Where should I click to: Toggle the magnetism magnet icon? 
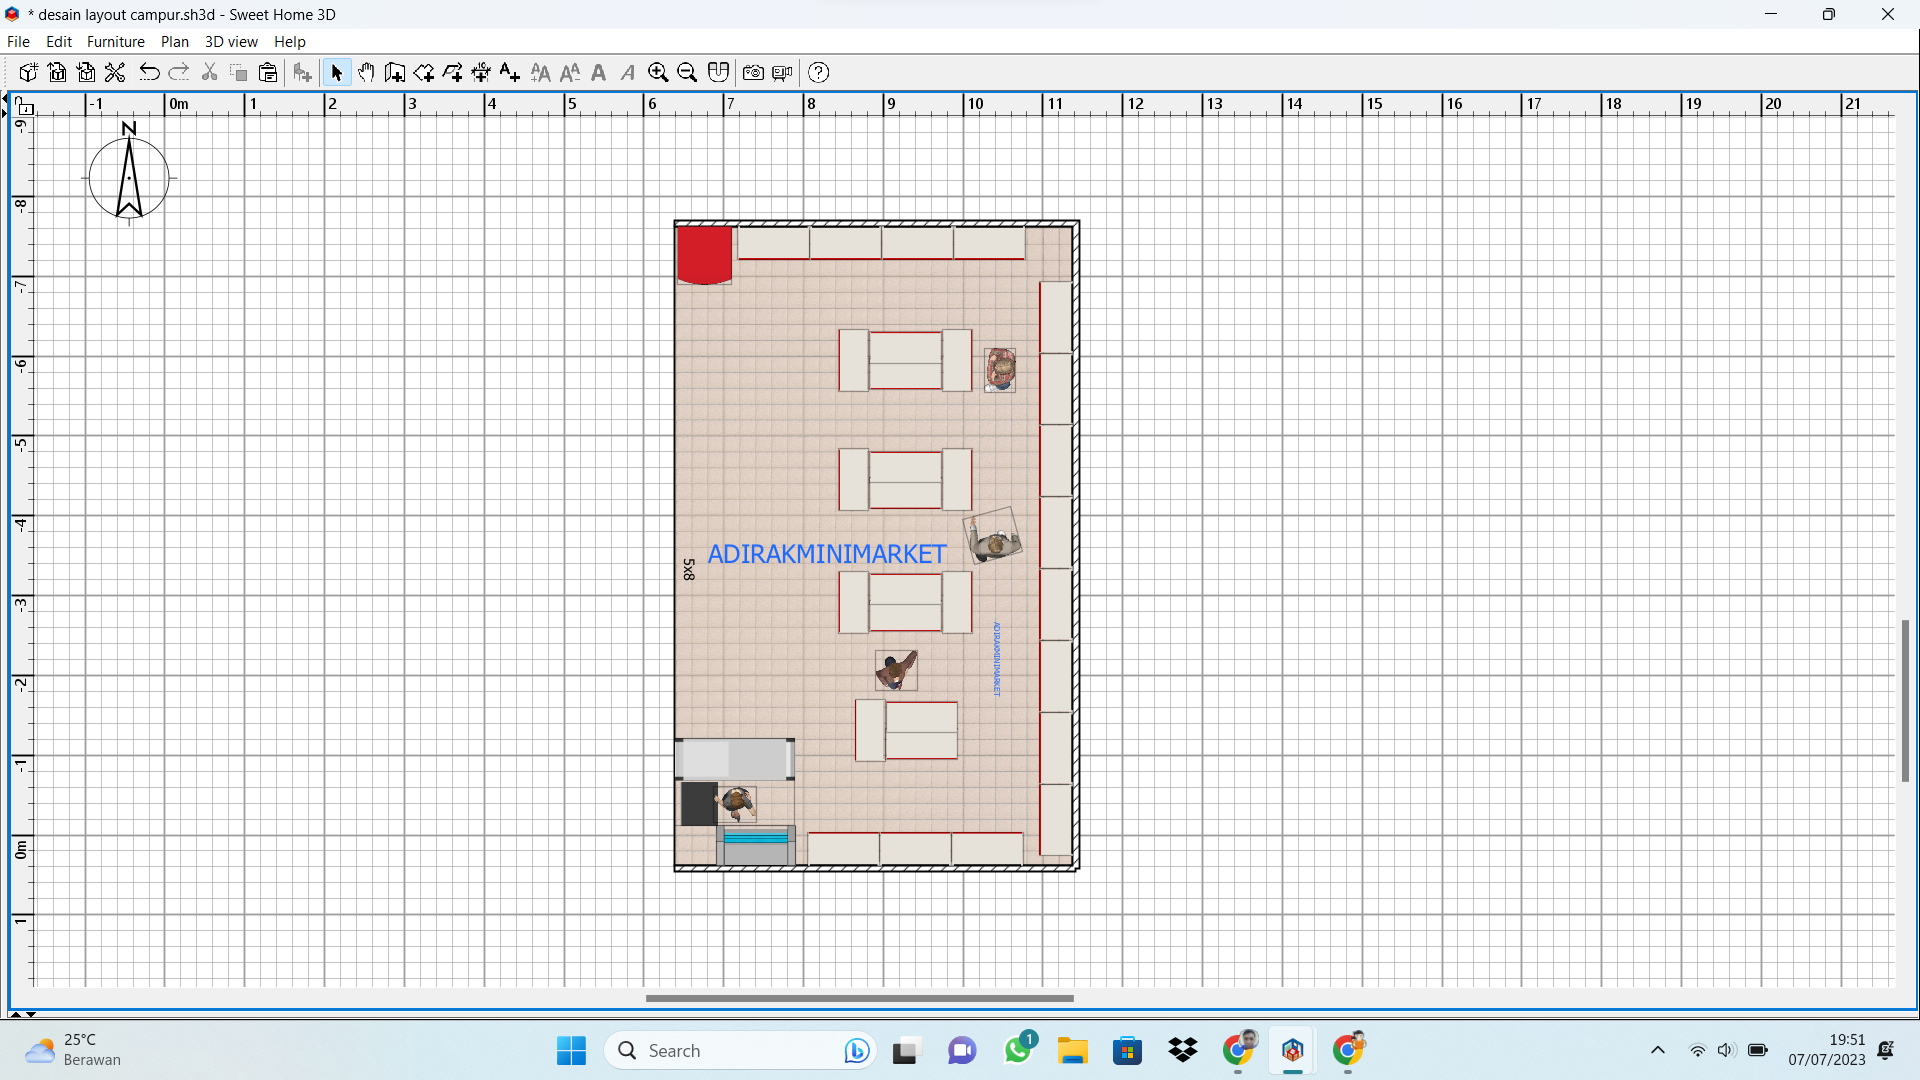point(718,72)
